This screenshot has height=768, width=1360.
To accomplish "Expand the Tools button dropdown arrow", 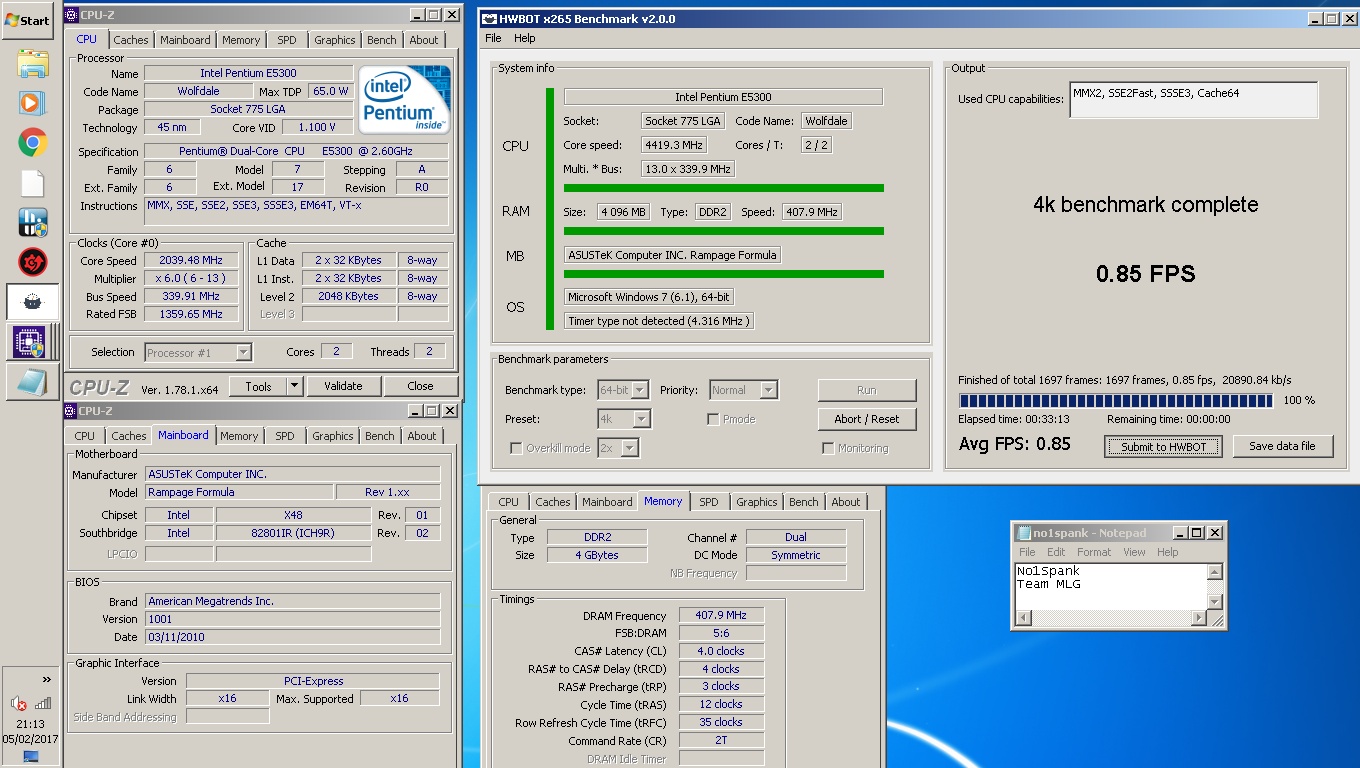I will [x=294, y=386].
